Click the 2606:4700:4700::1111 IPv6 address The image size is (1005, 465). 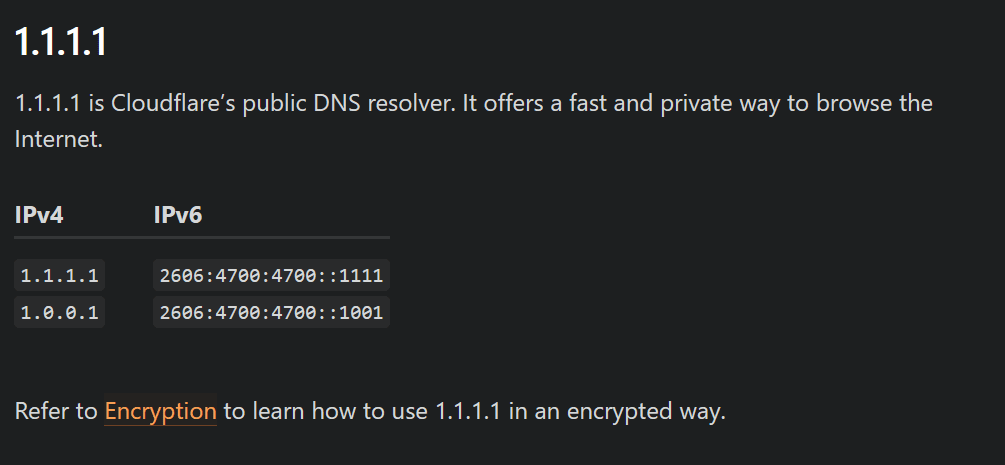coord(271,275)
